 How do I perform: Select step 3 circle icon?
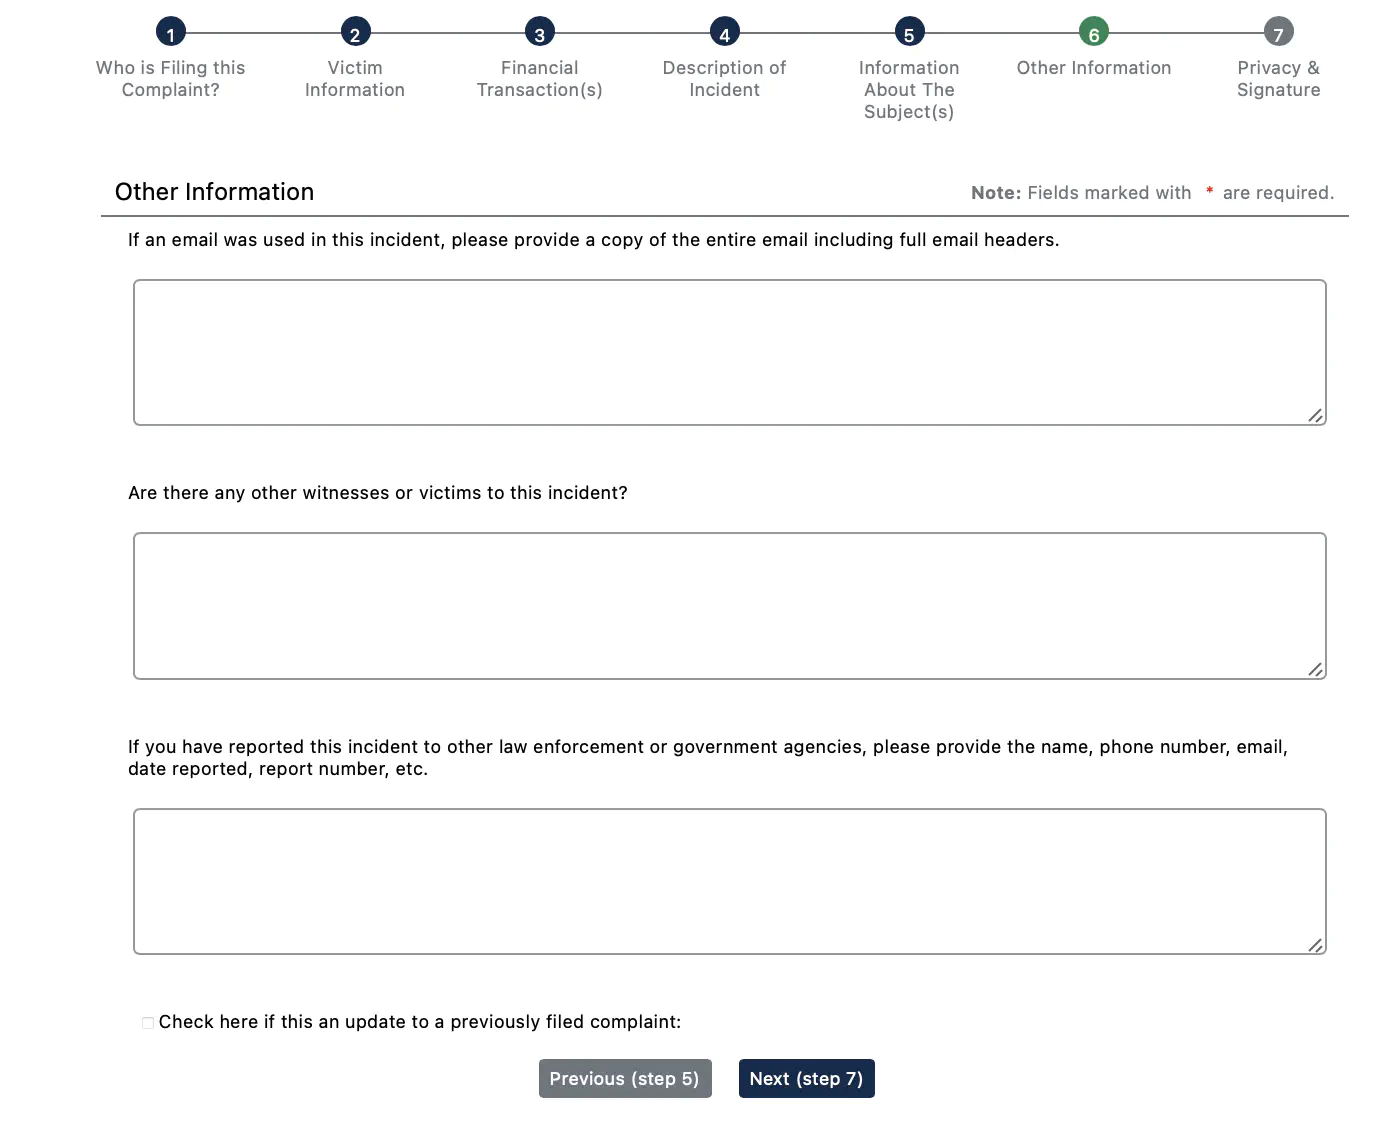(x=540, y=32)
